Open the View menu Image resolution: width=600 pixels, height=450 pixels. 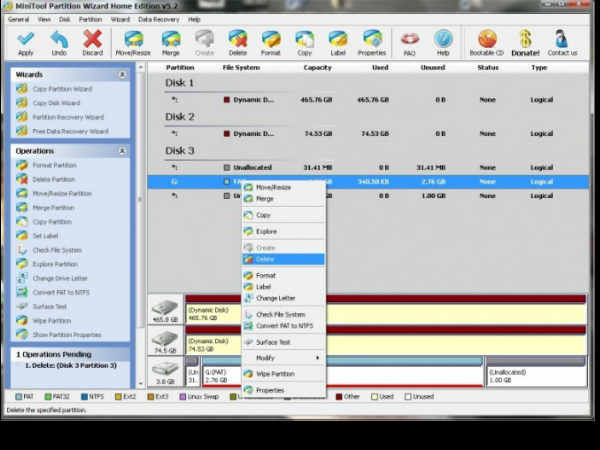click(44, 20)
